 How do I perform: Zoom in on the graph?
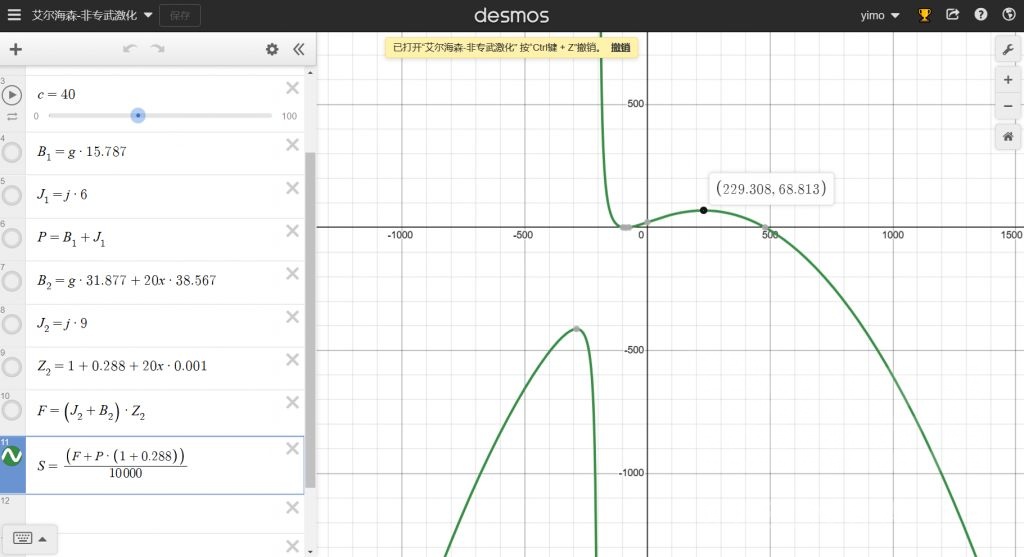tap(1008, 80)
